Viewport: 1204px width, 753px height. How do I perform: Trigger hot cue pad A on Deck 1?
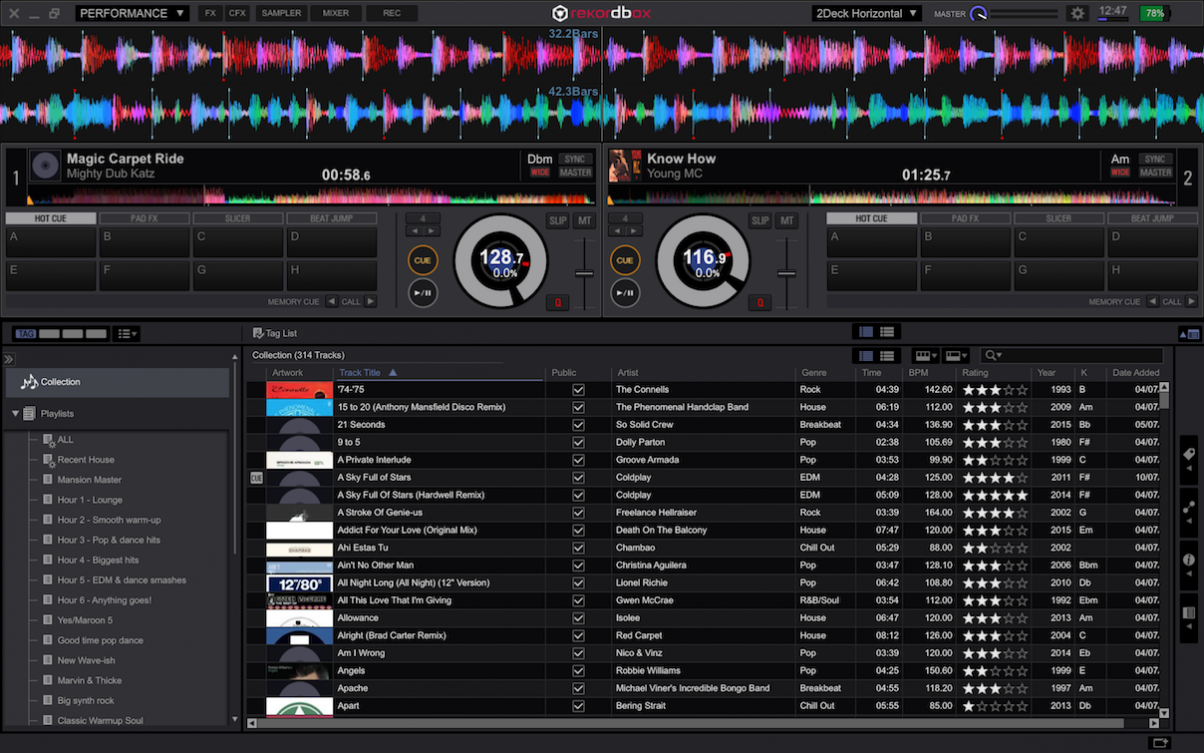click(x=51, y=242)
